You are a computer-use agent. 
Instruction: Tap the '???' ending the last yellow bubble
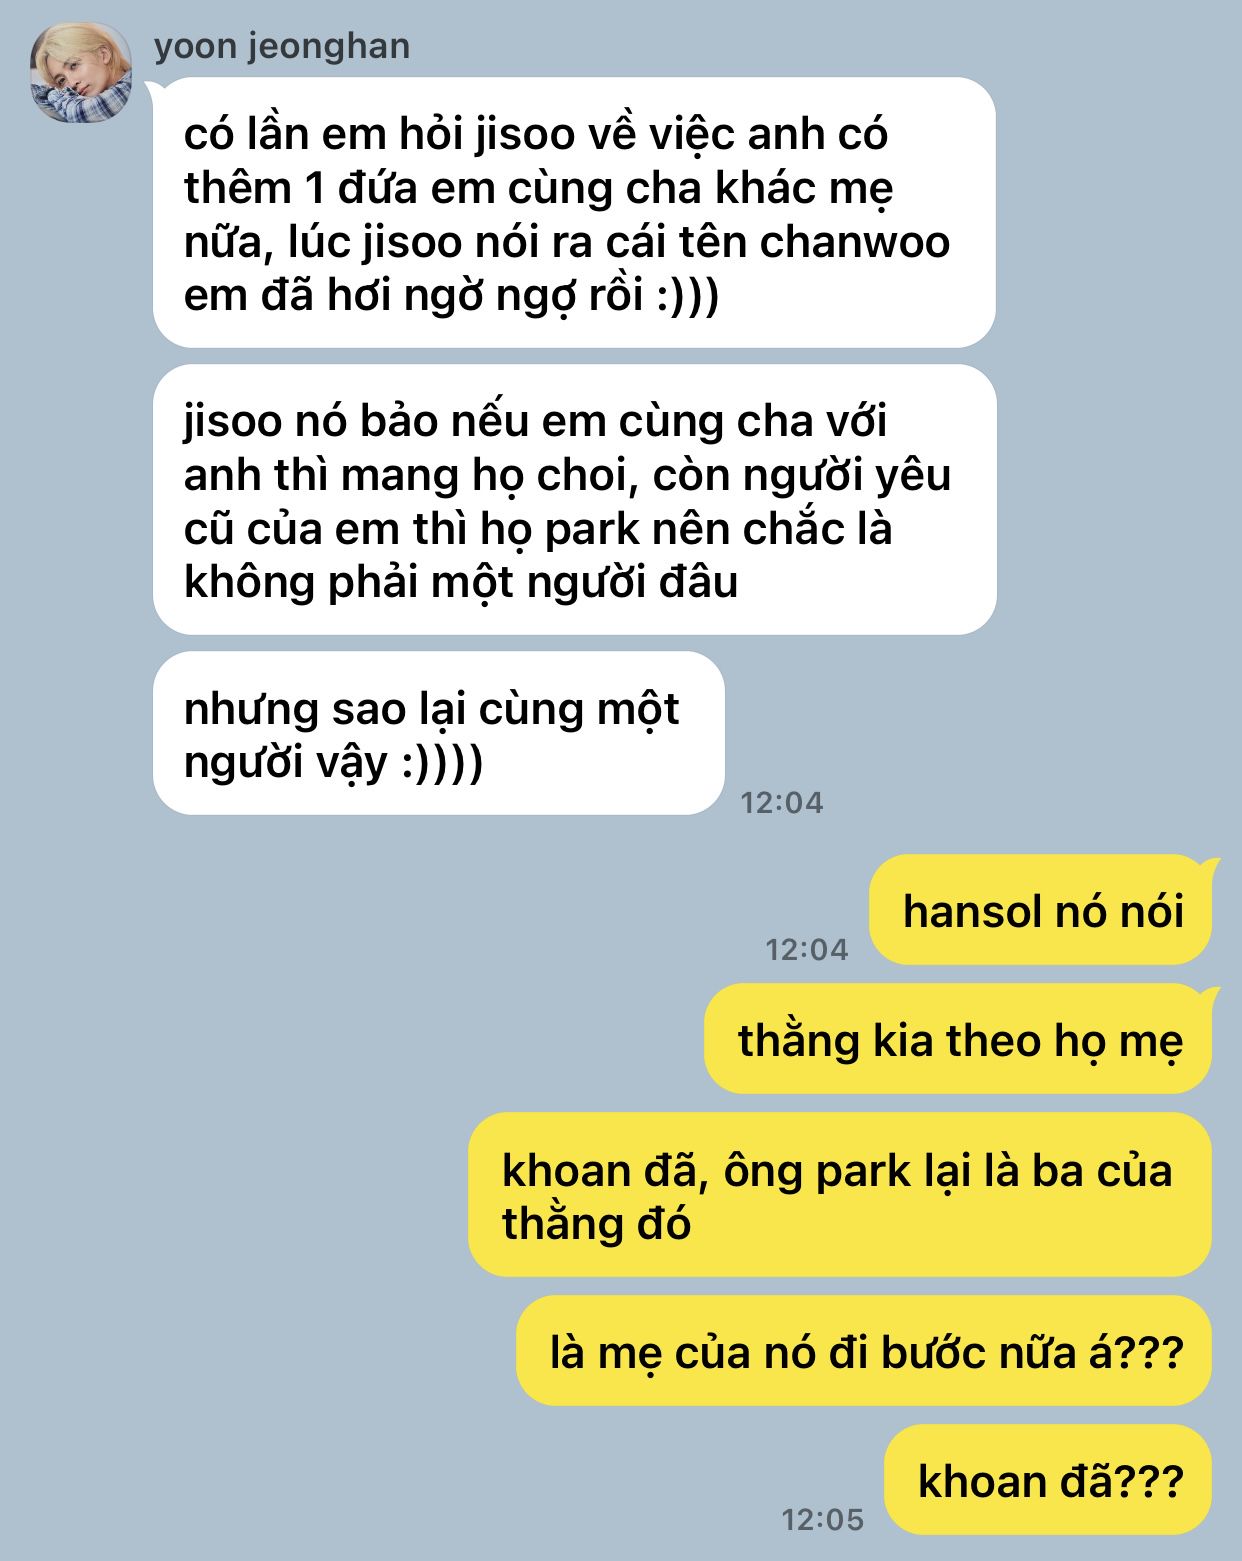pyautogui.click(x=1149, y=1480)
